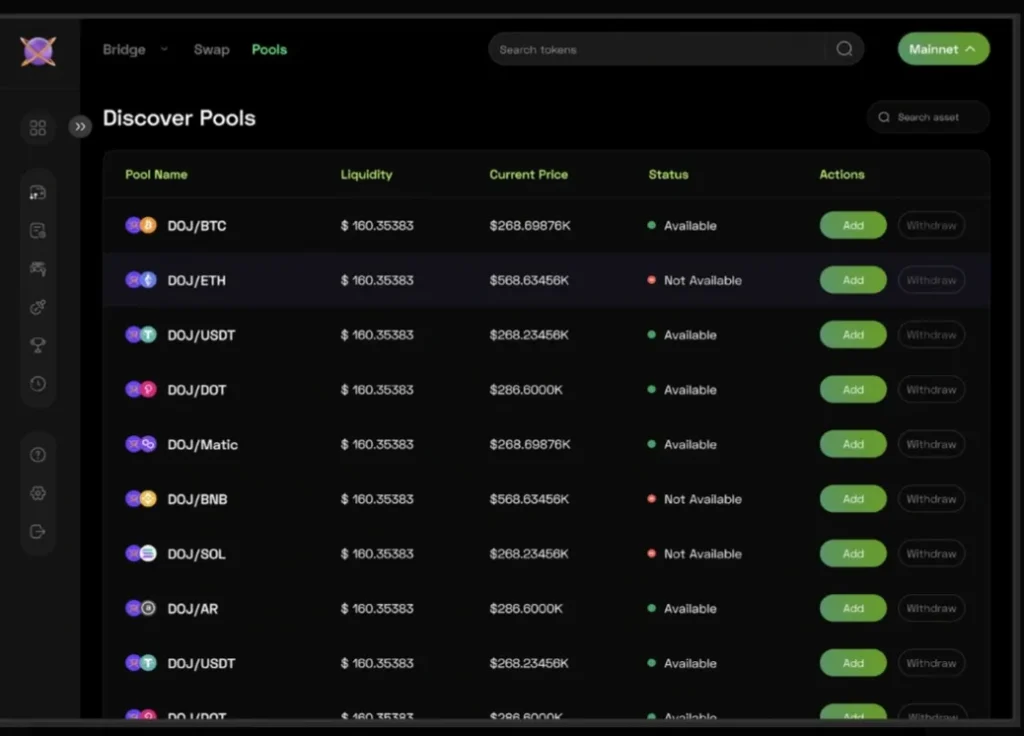
Task: Click the Actions column header
Action: click(842, 174)
